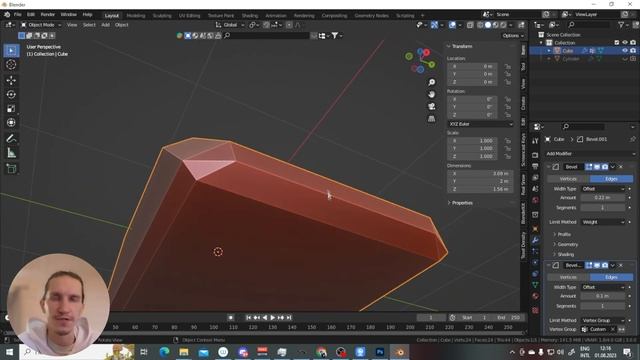Expand the Shading modifier section
640x360 pixels.
(x=564, y=254)
